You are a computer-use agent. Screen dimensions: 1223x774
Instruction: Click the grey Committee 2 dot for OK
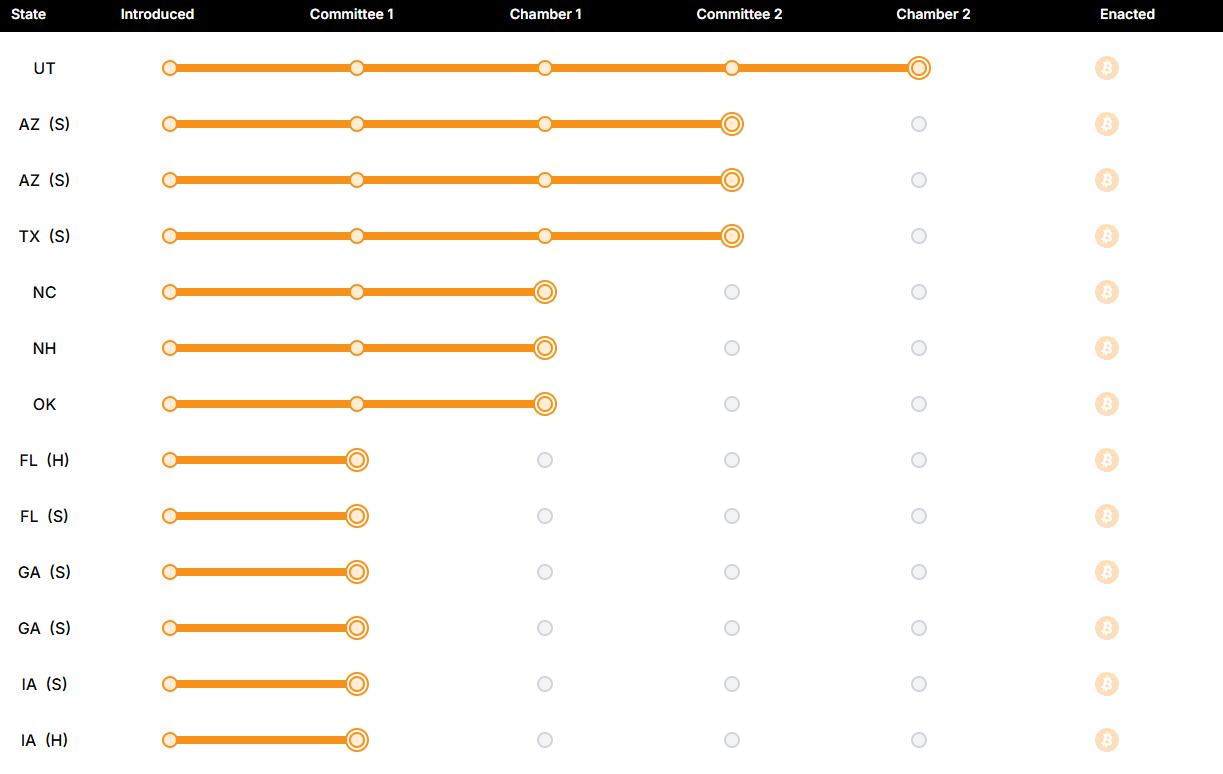point(732,404)
